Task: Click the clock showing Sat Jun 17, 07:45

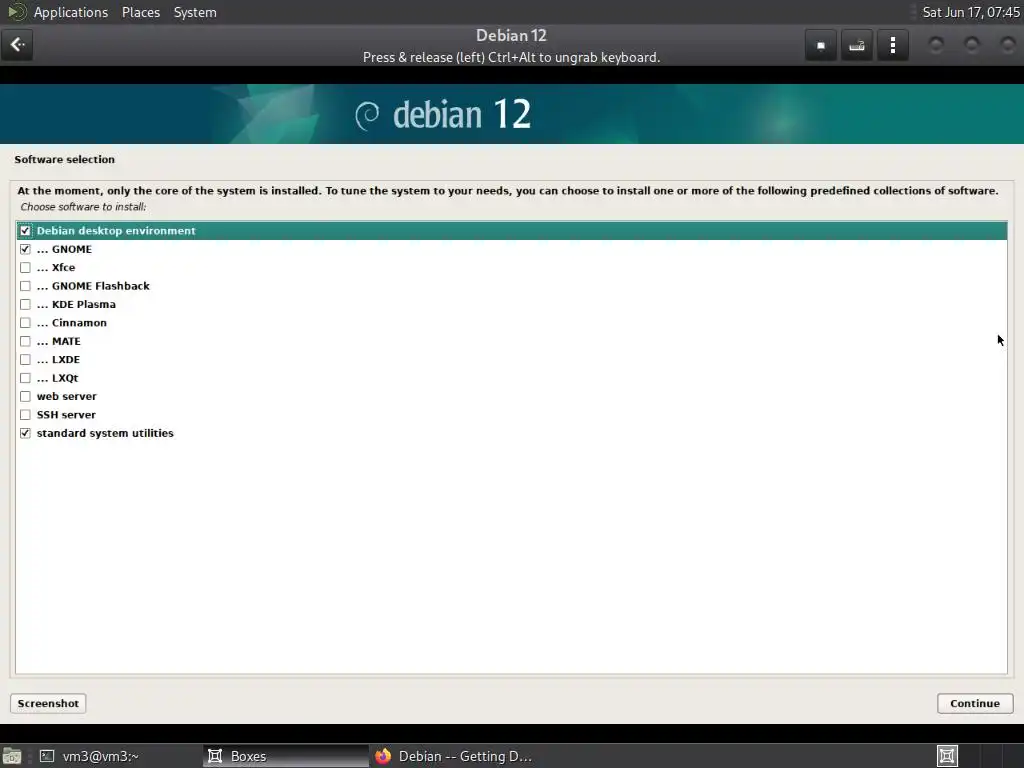Action: tap(970, 12)
